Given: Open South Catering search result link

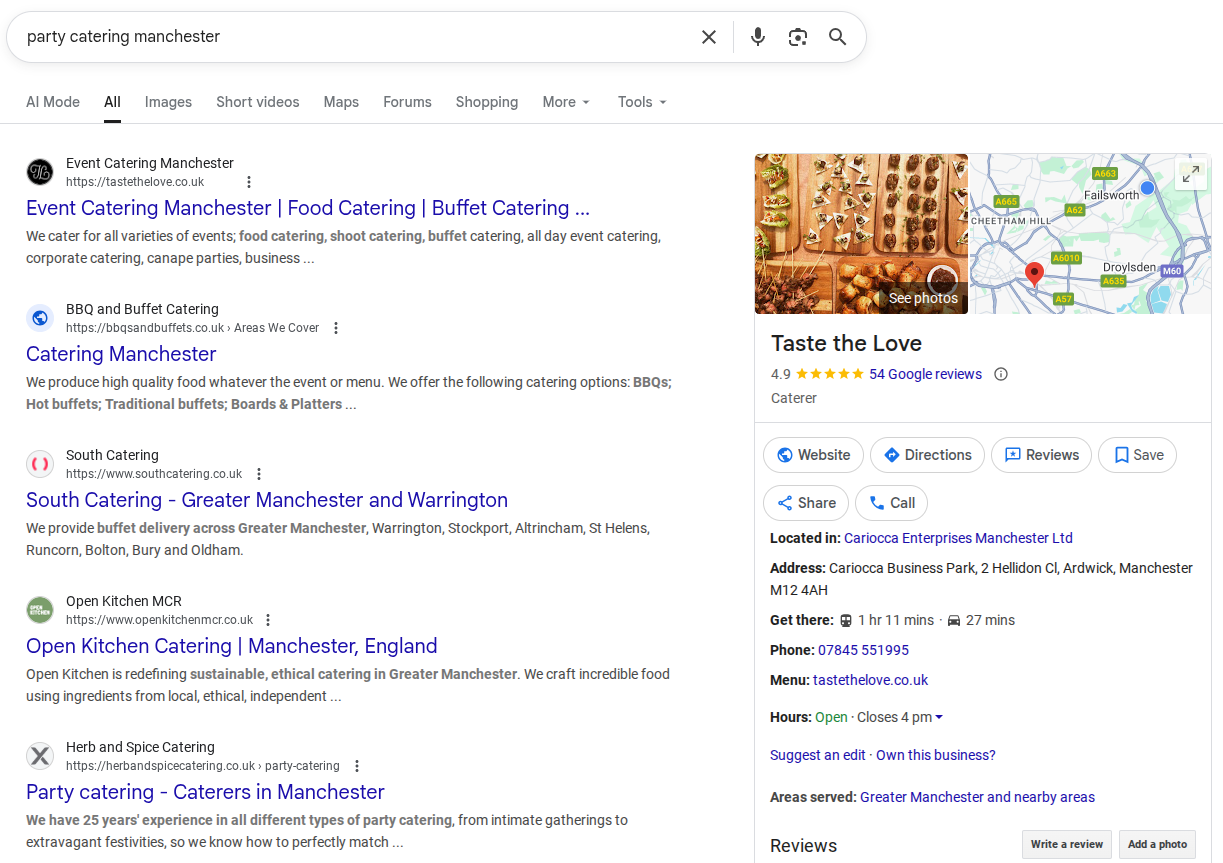Looking at the screenshot, I should (x=267, y=500).
